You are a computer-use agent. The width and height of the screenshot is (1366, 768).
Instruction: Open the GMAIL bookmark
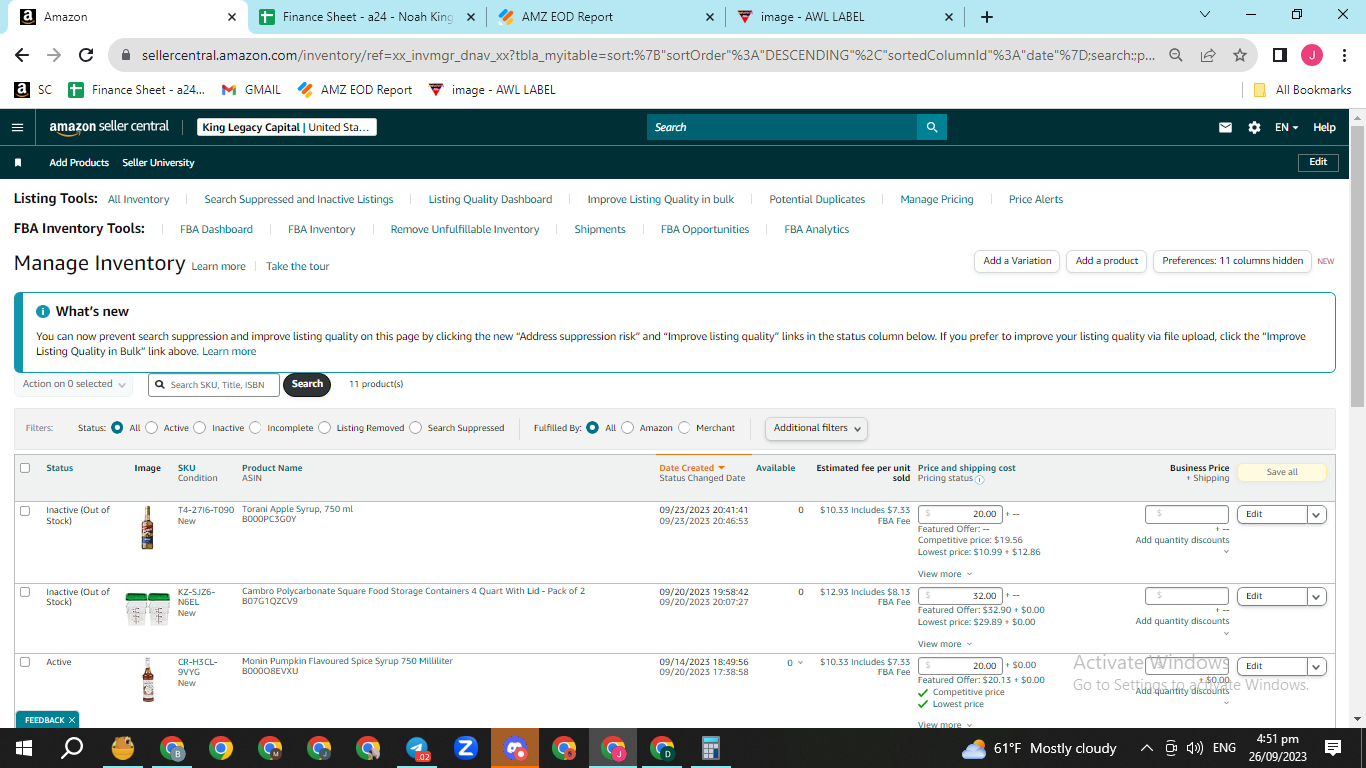coord(251,90)
